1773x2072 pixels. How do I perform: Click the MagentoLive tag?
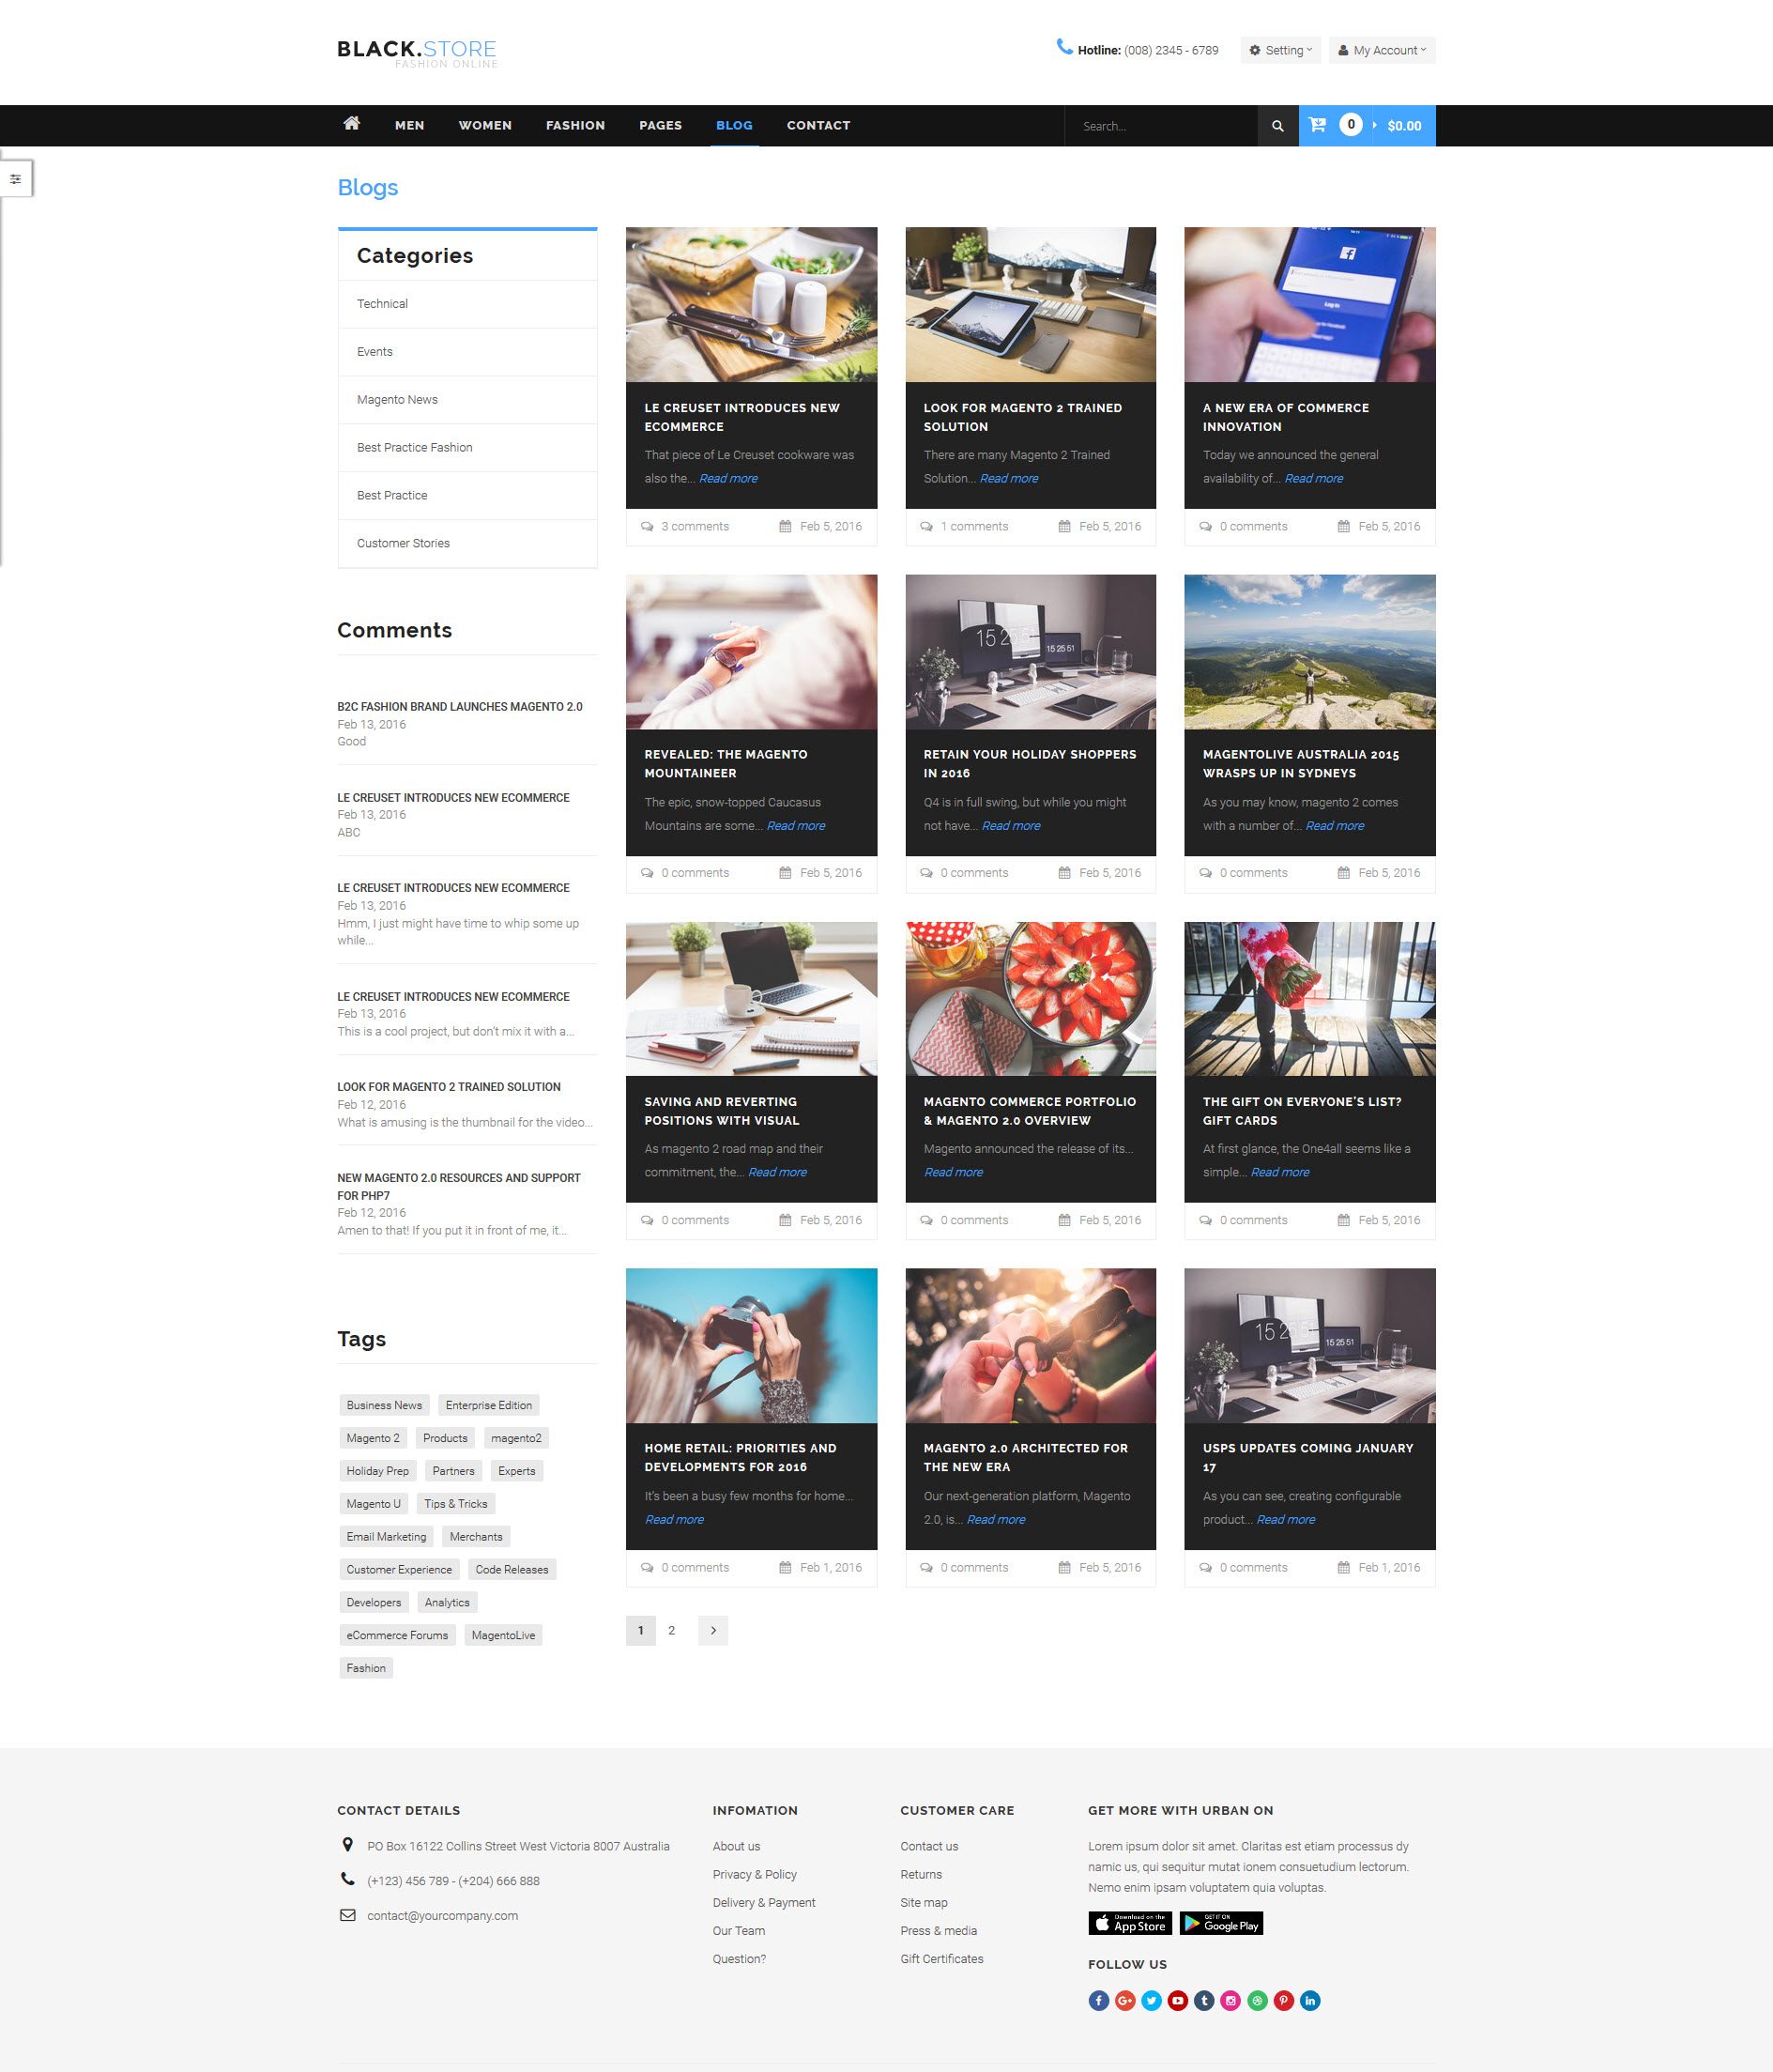[503, 1635]
